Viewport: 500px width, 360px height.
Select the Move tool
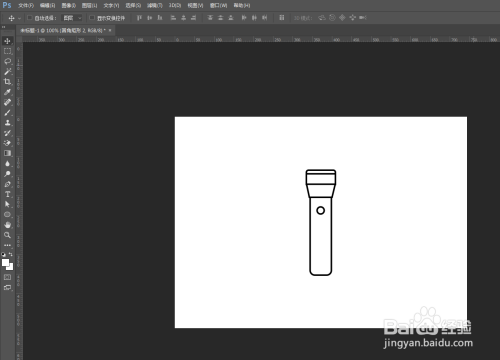pos(7,41)
